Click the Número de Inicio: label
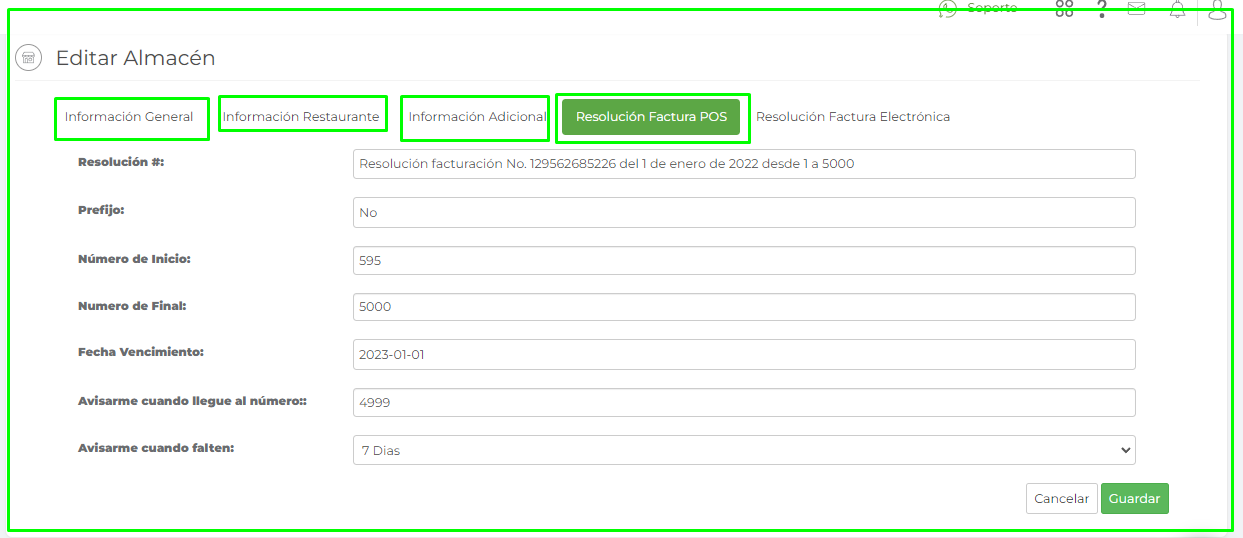 coord(134,258)
